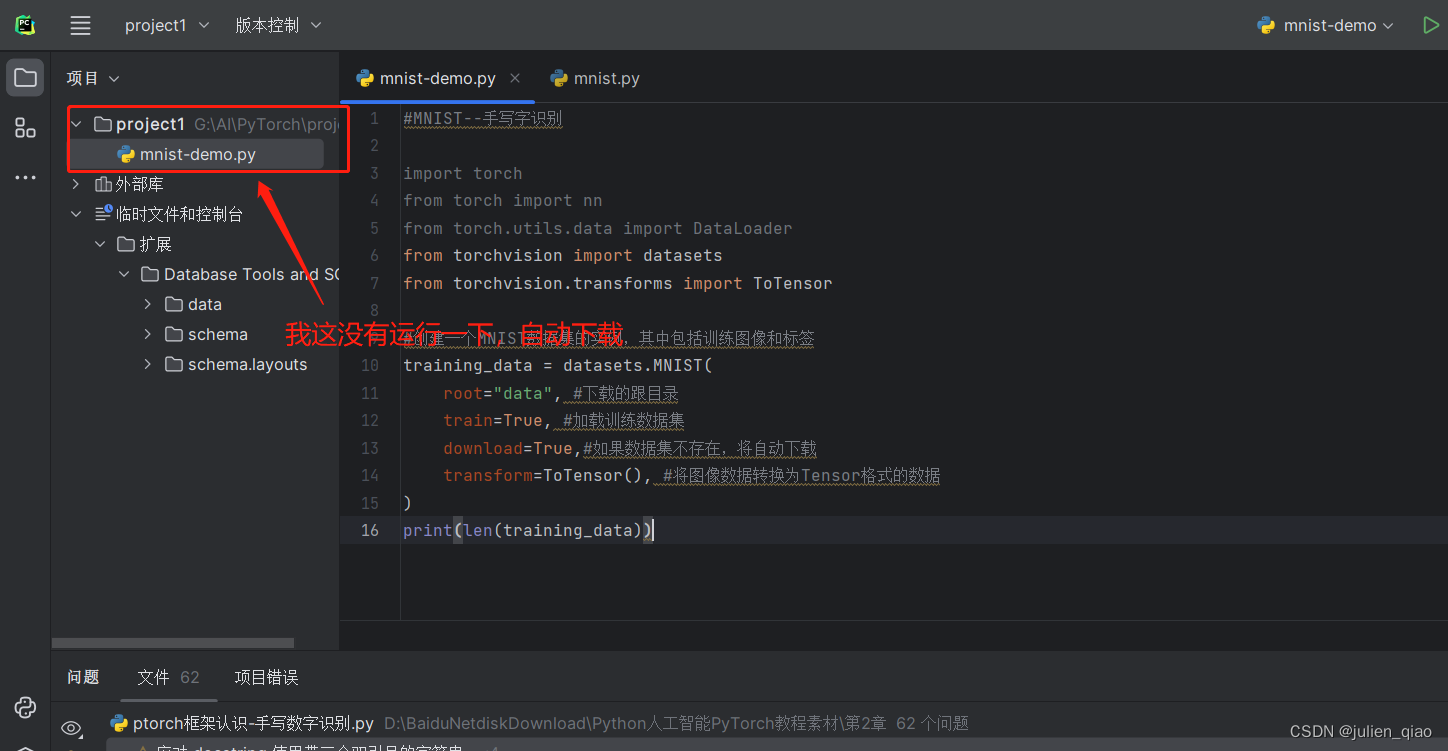
Task: Collapse the 扩展 folder
Action: click(x=100, y=244)
